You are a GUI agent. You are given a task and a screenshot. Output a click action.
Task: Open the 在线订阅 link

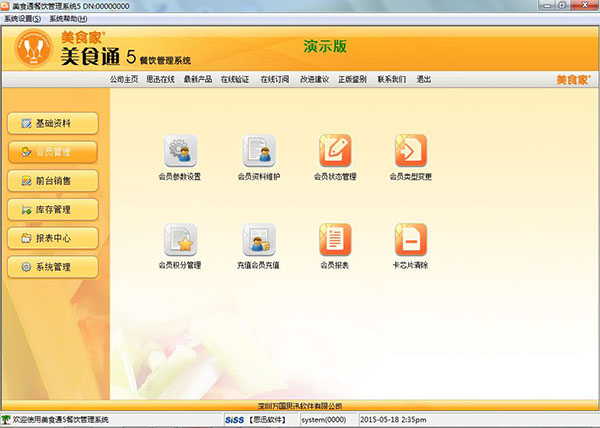(x=275, y=79)
